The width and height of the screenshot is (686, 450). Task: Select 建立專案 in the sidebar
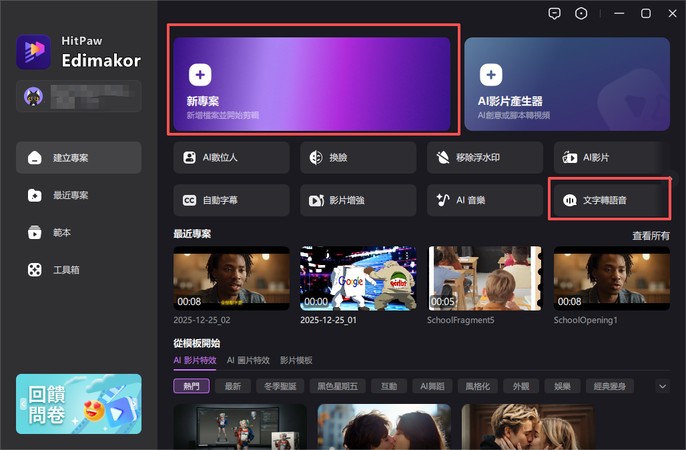[x=79, y=157]
